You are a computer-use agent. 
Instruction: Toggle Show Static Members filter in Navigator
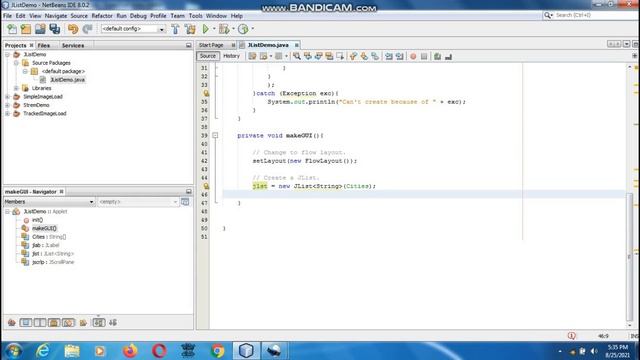point(40,322)
